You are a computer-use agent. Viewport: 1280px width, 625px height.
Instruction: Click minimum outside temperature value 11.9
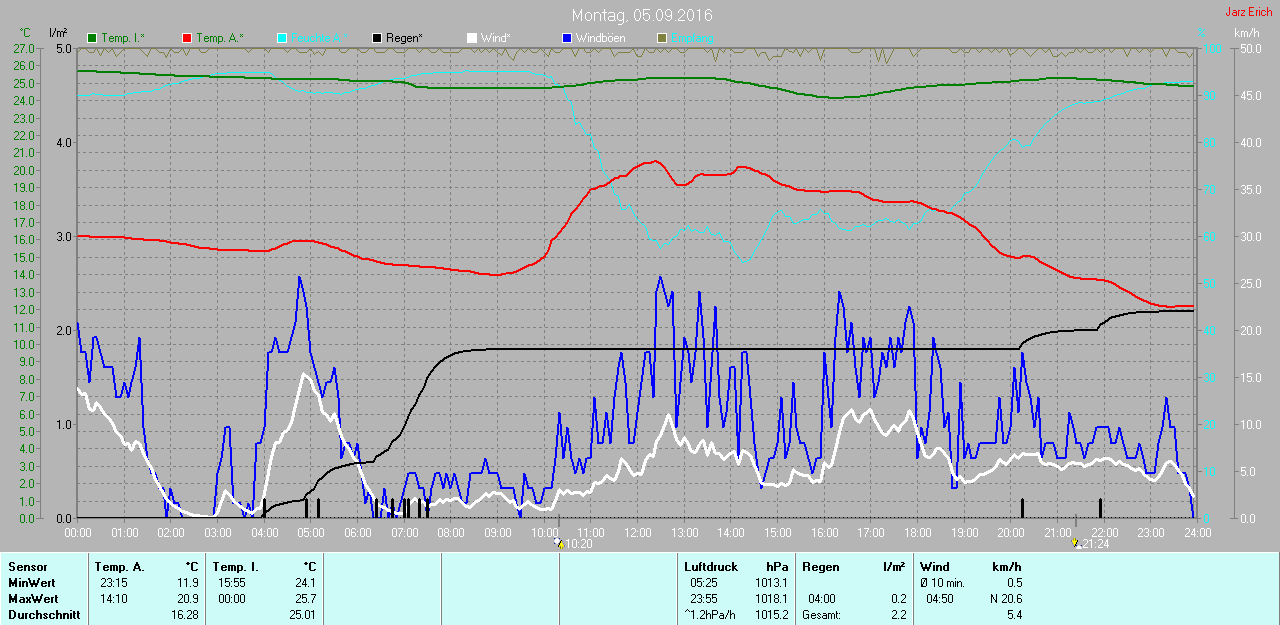187,583
